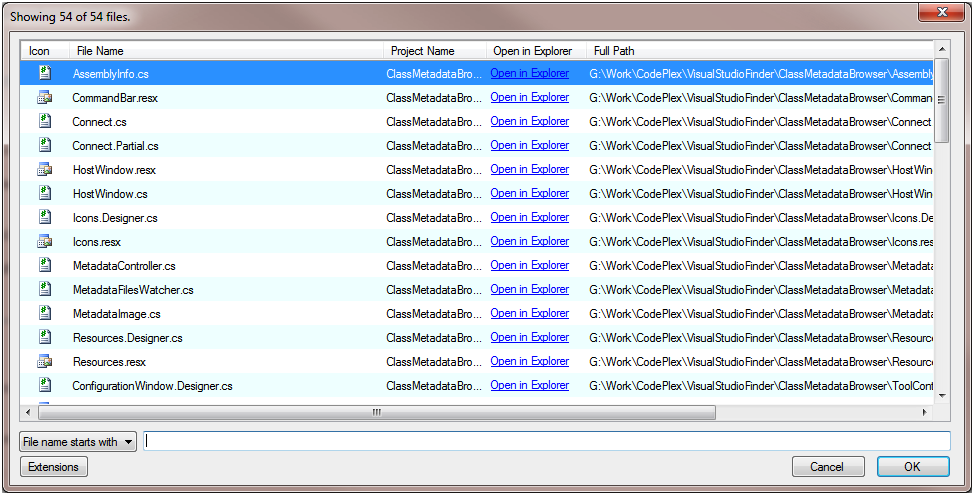
Task: Click the file icon beside AssemblyInfo.cs
Action: pos(45,73)
